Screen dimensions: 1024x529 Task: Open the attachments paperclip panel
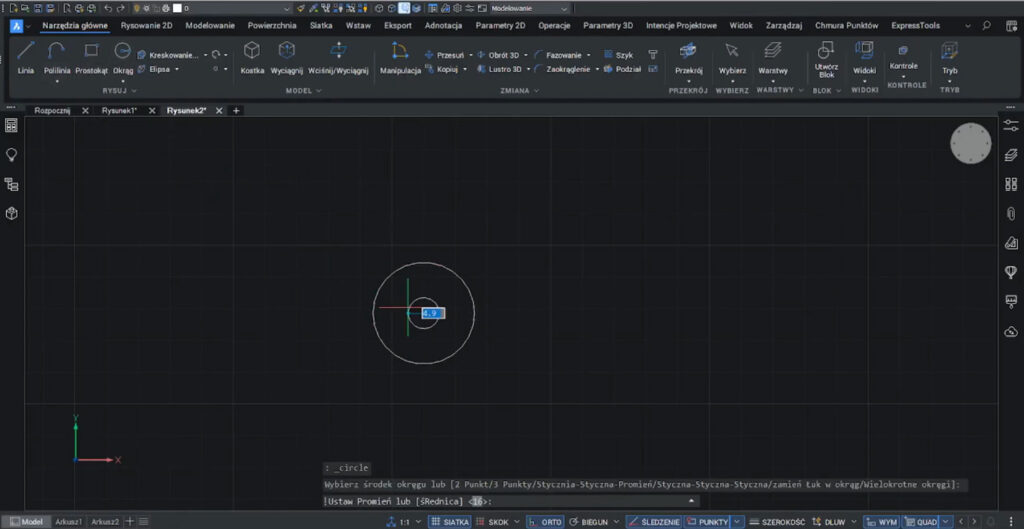tap(1010, 213)
